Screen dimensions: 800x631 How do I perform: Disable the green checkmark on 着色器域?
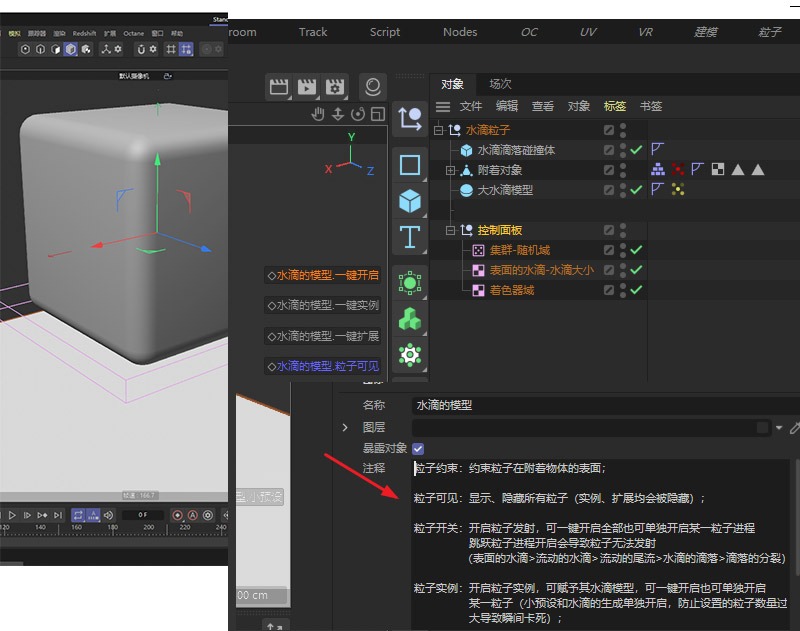[x=634, y=287]
